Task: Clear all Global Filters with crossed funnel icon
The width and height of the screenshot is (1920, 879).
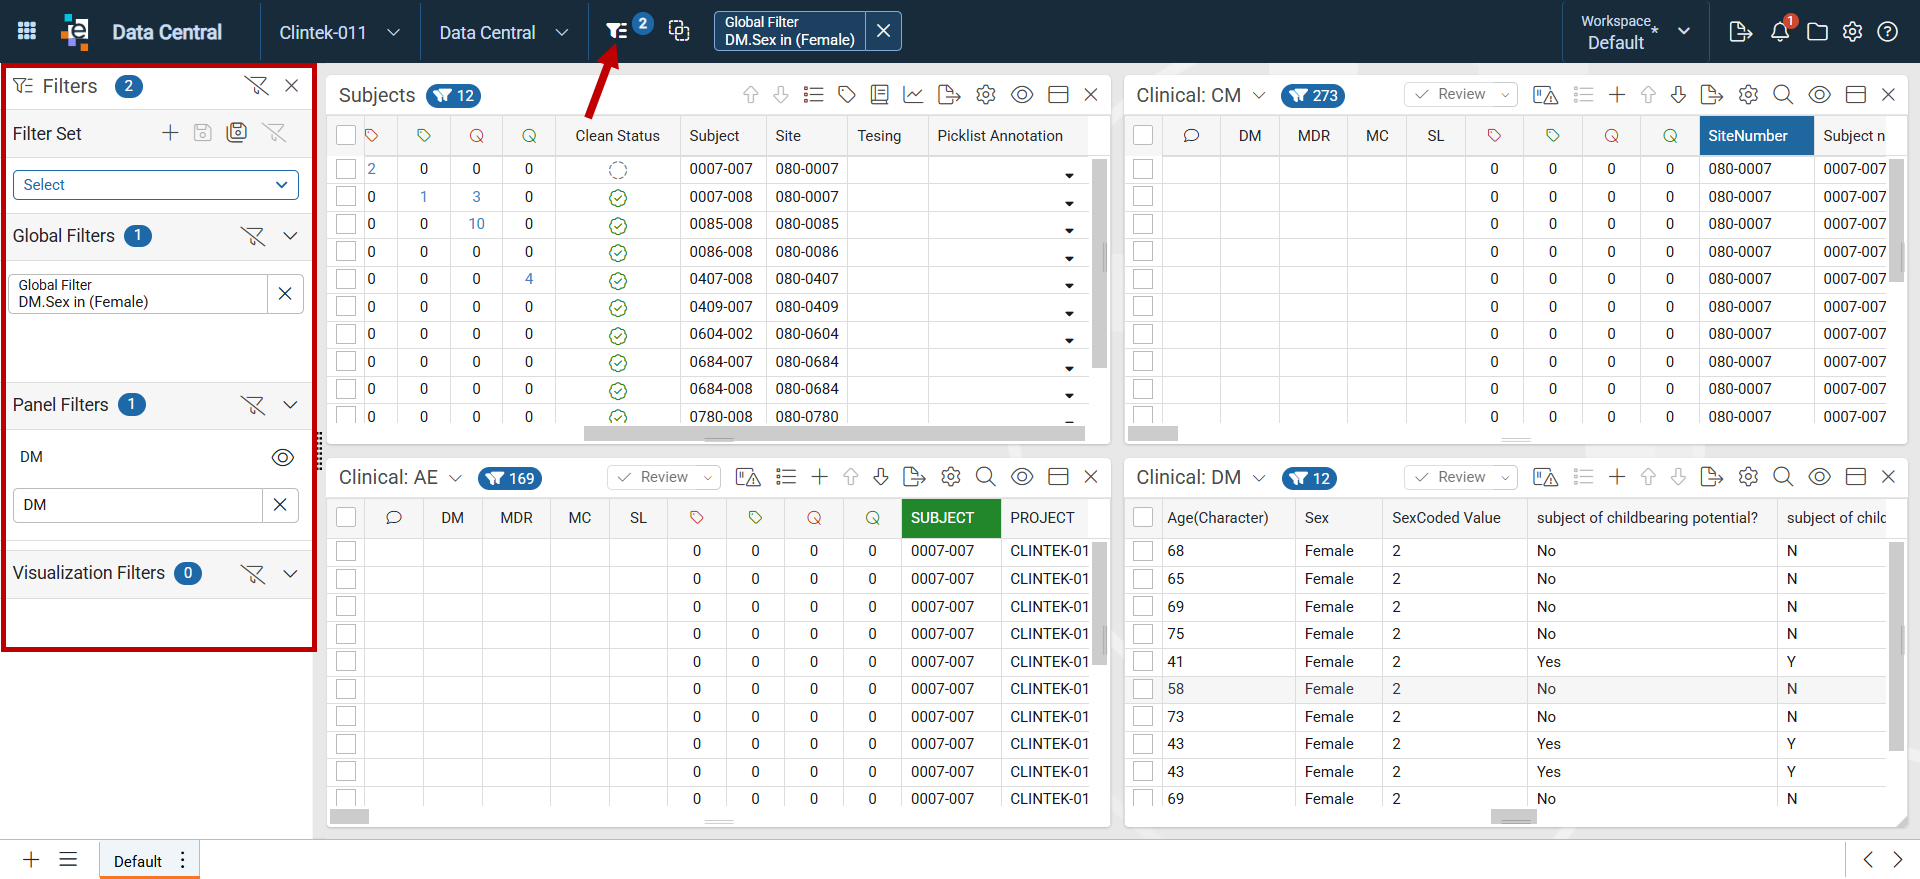Action: coord(253,236)
